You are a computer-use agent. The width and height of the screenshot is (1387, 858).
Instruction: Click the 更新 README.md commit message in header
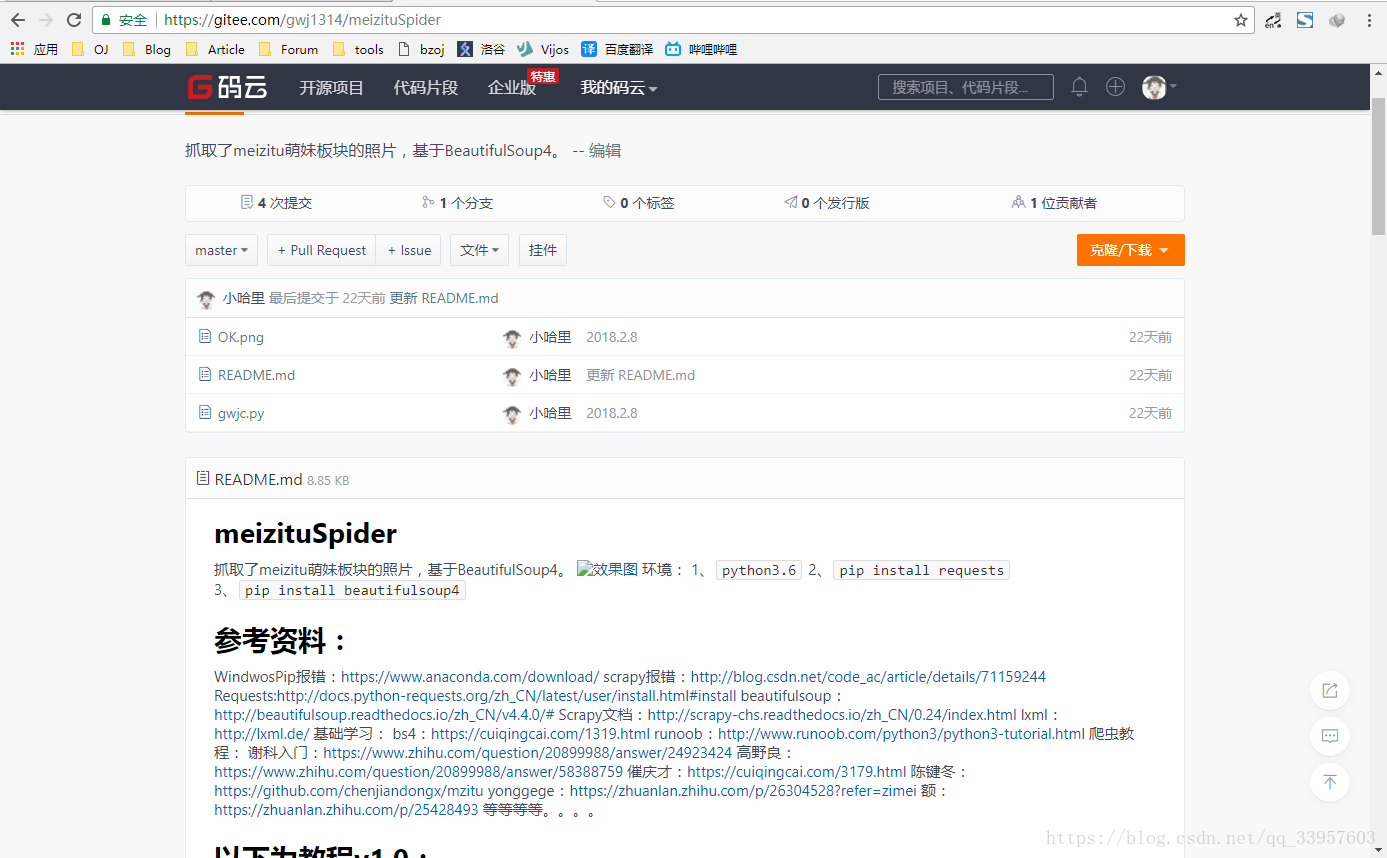coord(444,298)
